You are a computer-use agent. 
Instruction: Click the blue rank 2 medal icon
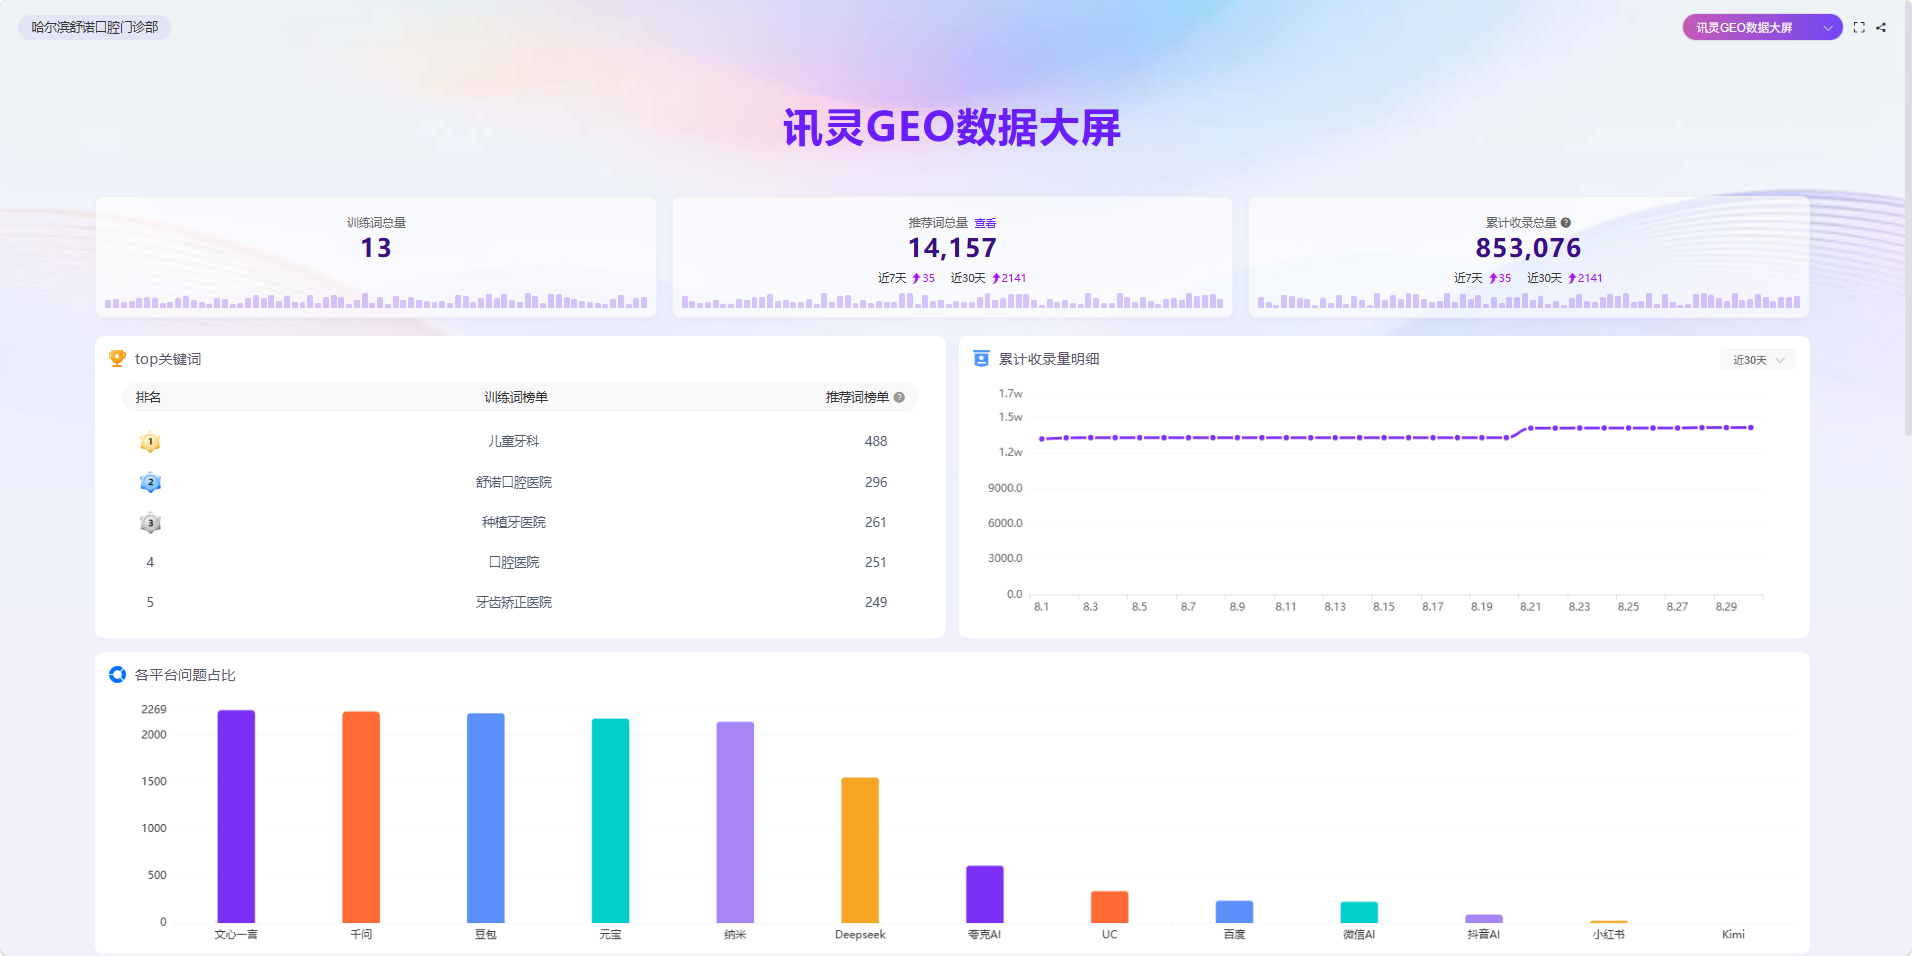[x=150, y=482]
